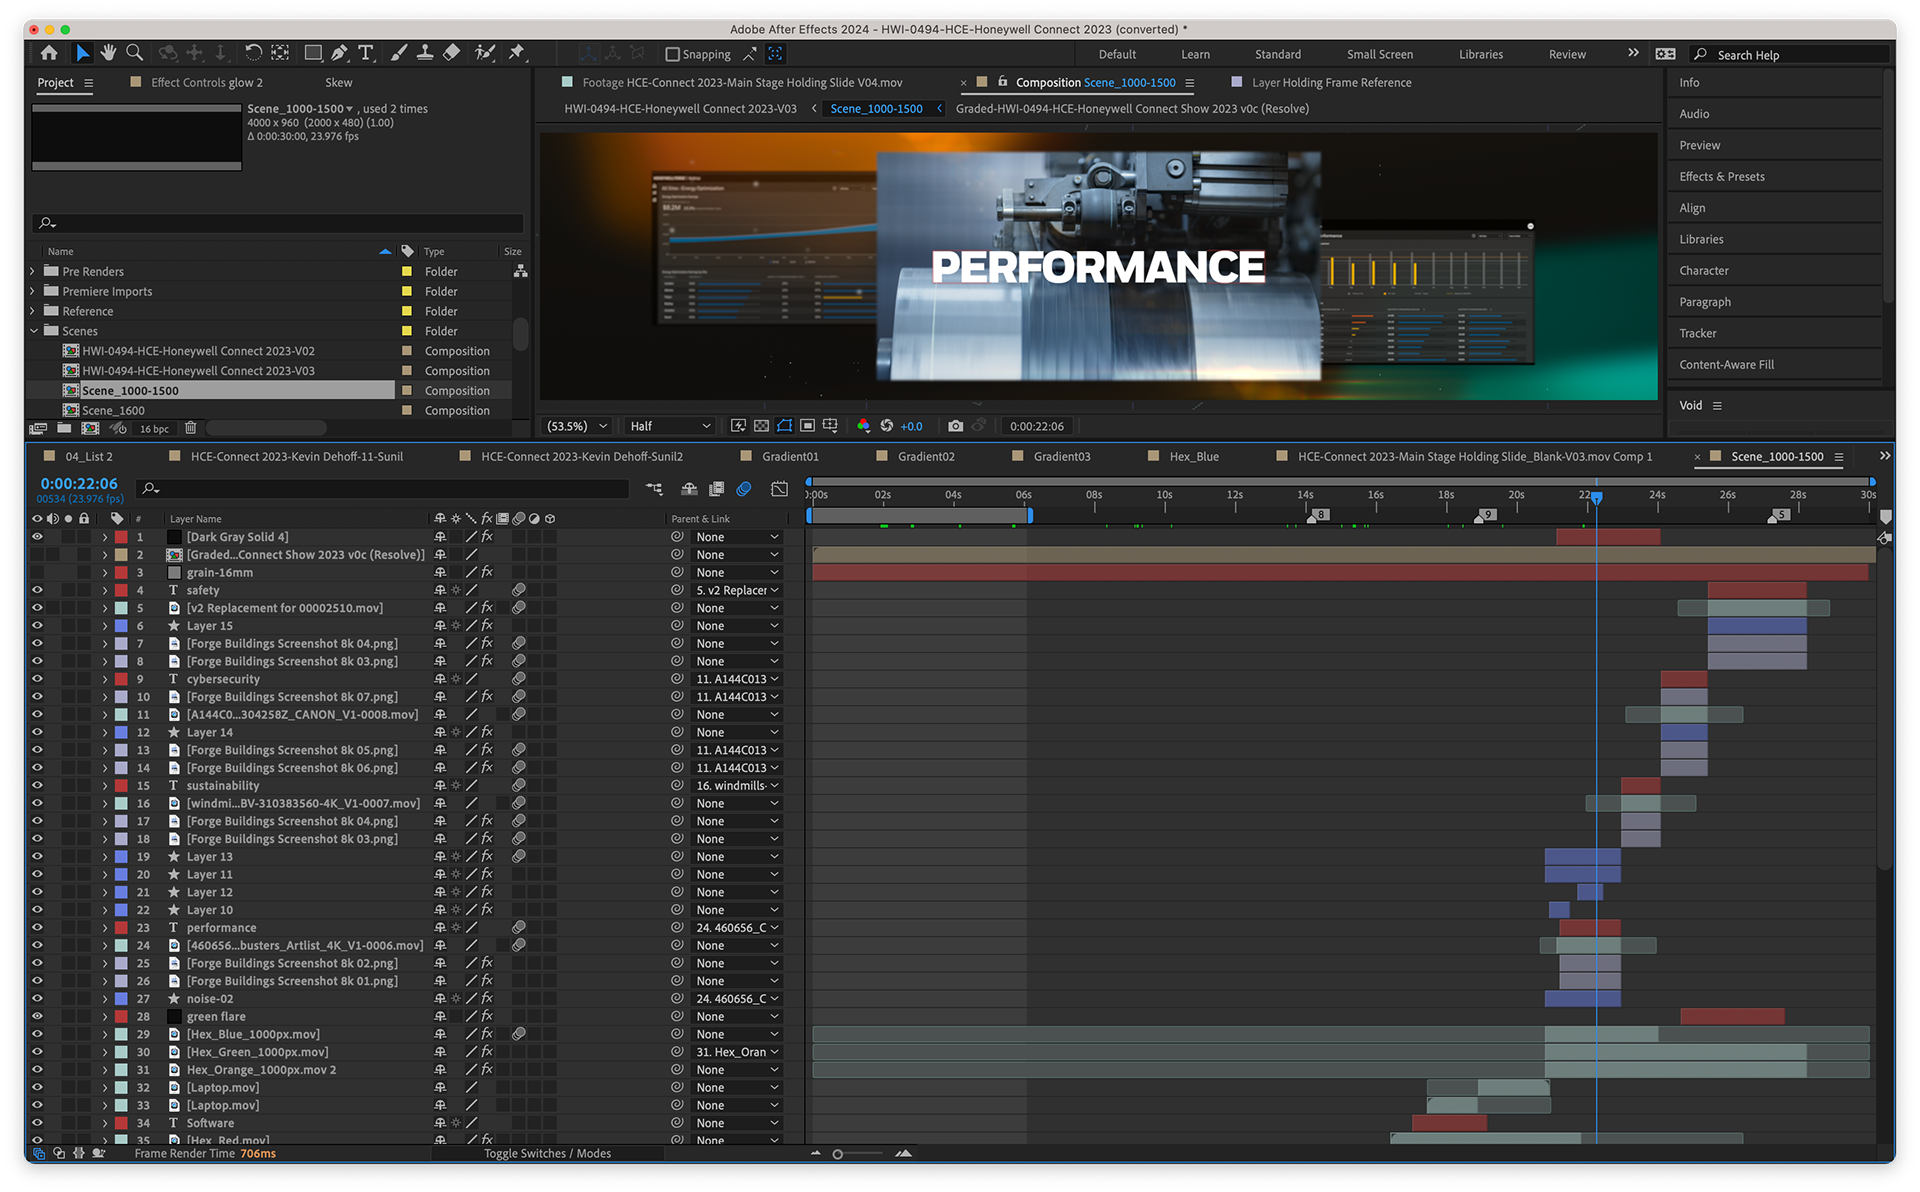Switch to the Libraries workspace

point(1480,55)
